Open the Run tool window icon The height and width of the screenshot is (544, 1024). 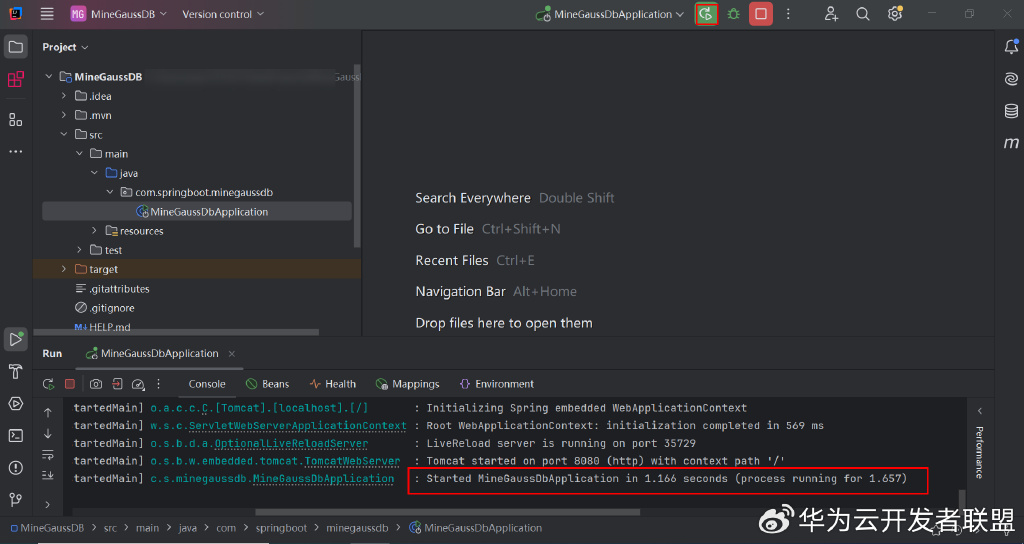(16, 339)
